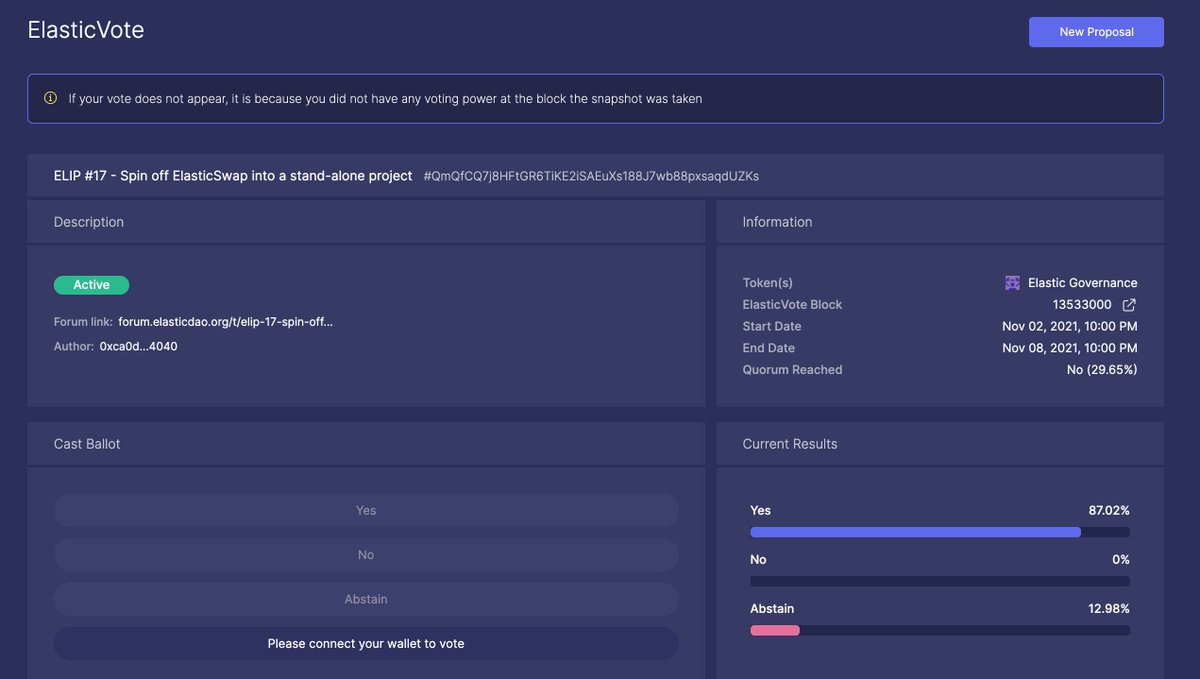Click the Elastic Governance token icon
This screenshot has width=1200, height=679.
[x=1012, y=282]
